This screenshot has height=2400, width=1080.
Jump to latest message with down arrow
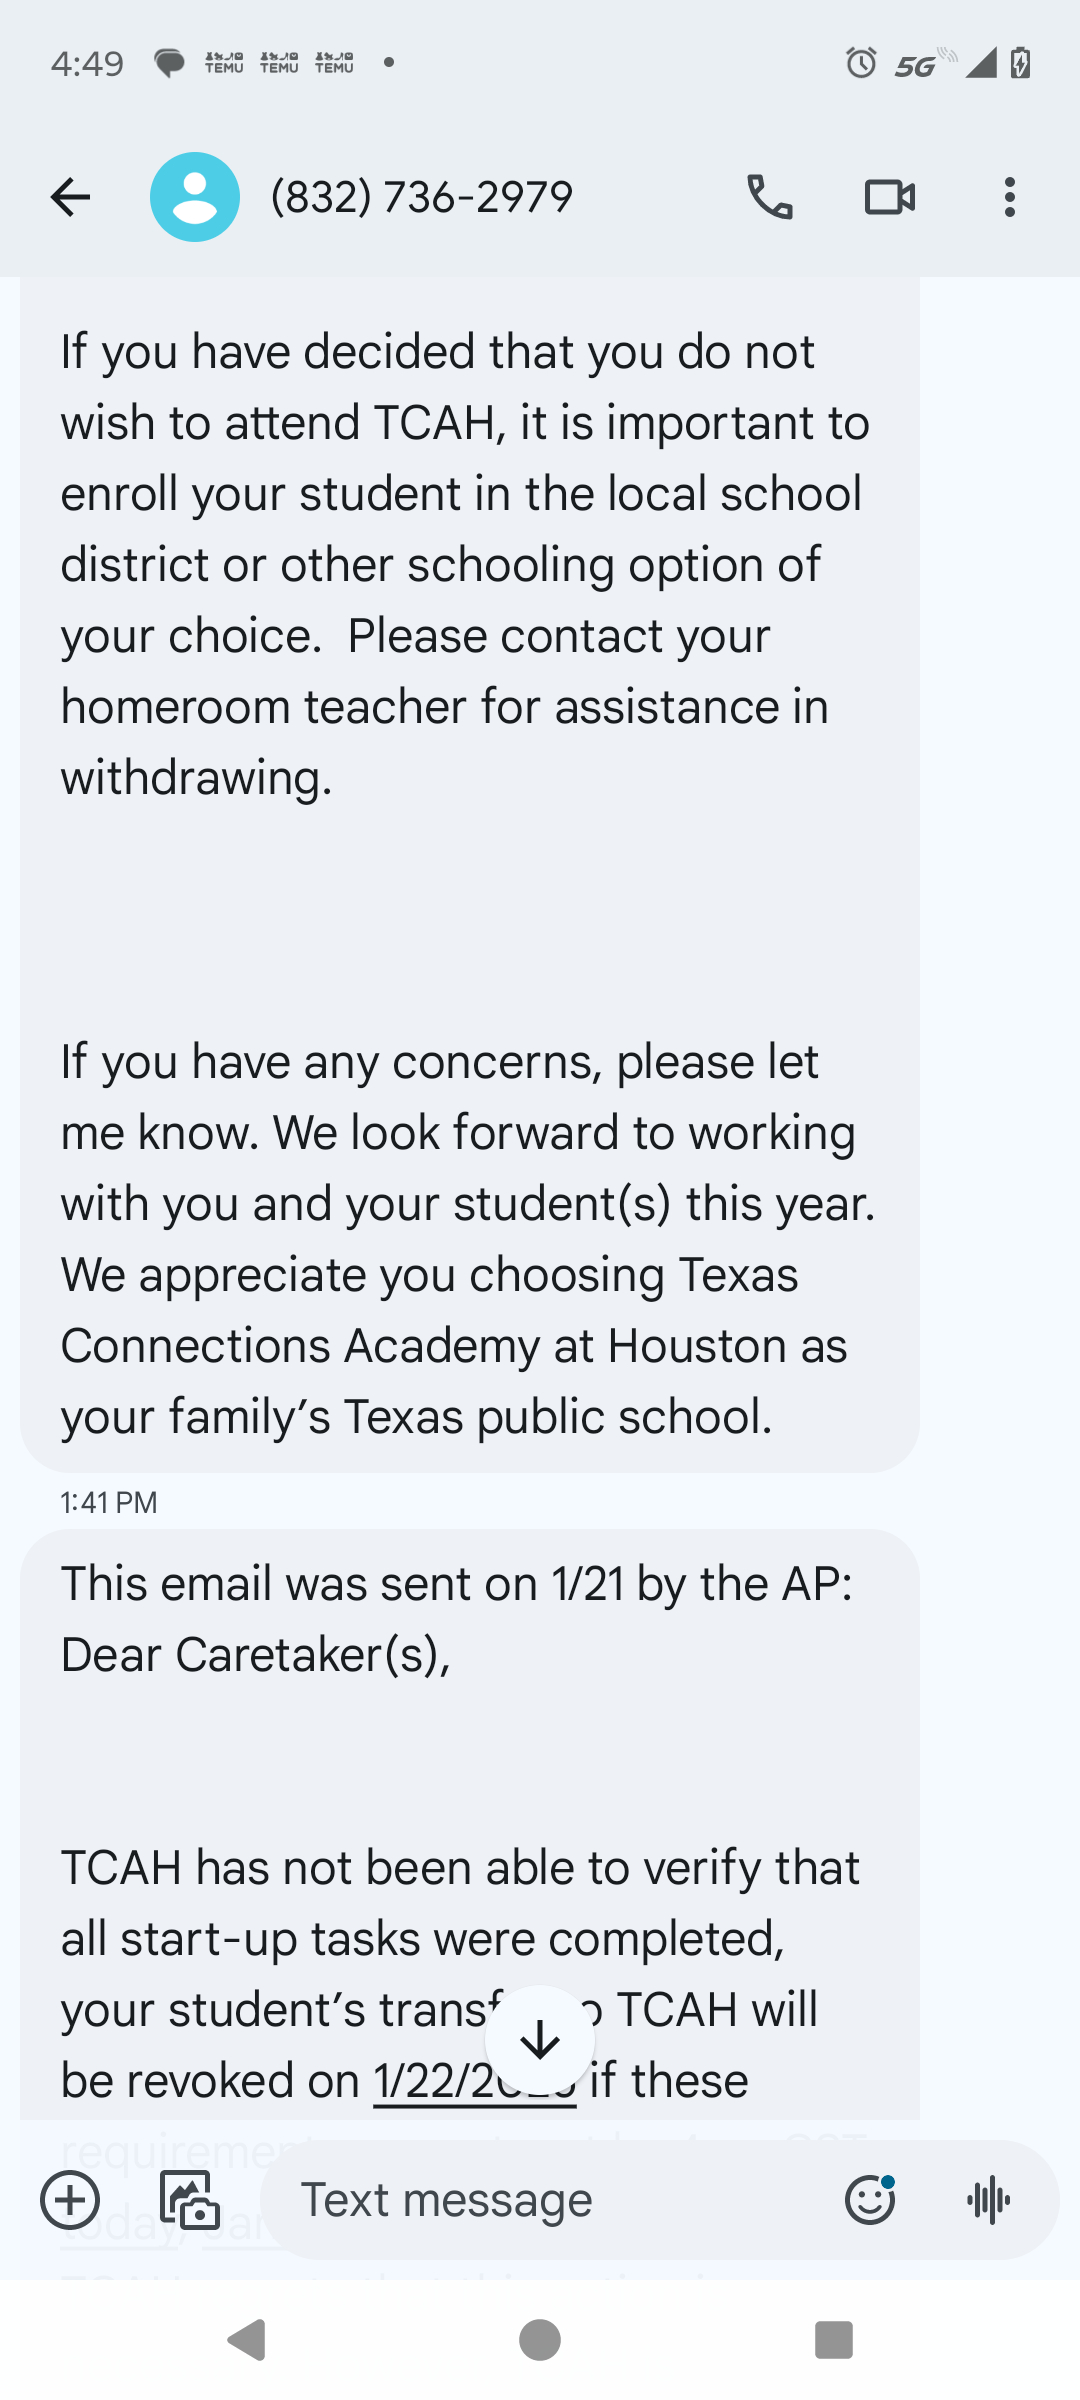click(x=540, y=2040)
